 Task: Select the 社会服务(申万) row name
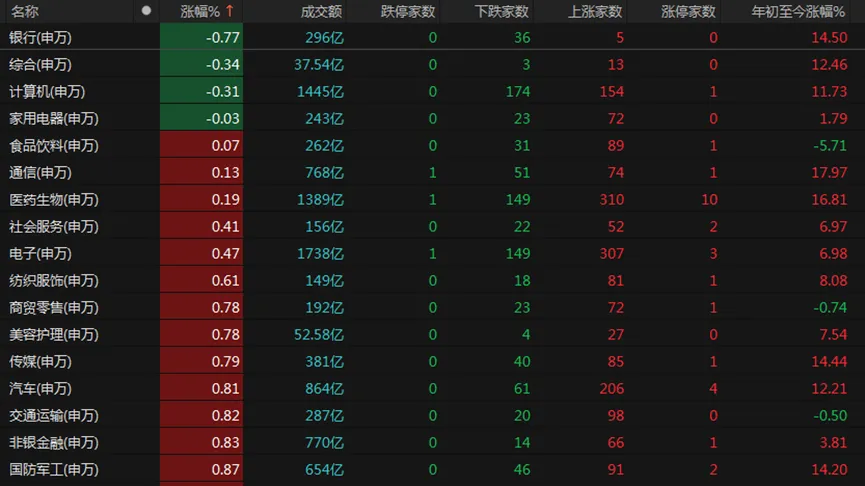coord(54,227)
